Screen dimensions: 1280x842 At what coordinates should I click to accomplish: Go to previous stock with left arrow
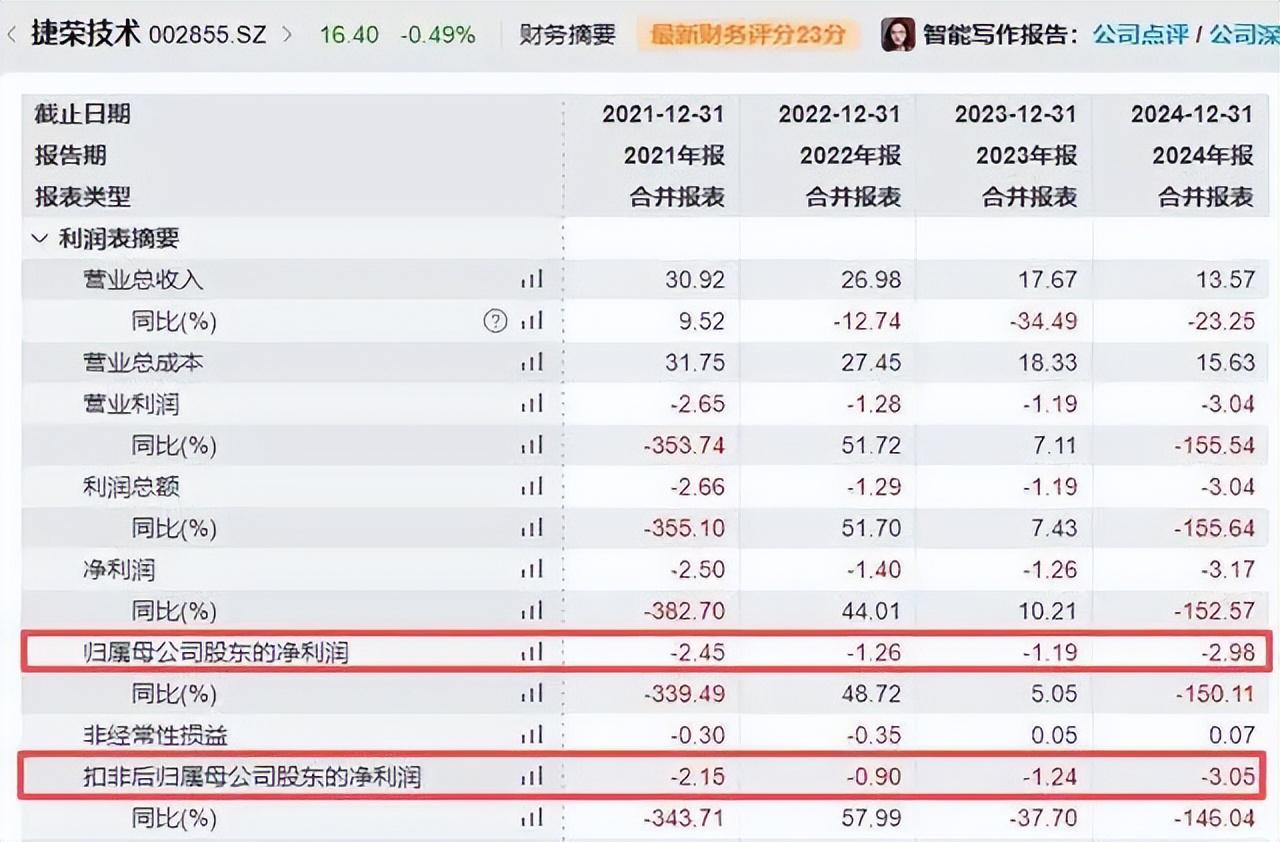(11, 35)
